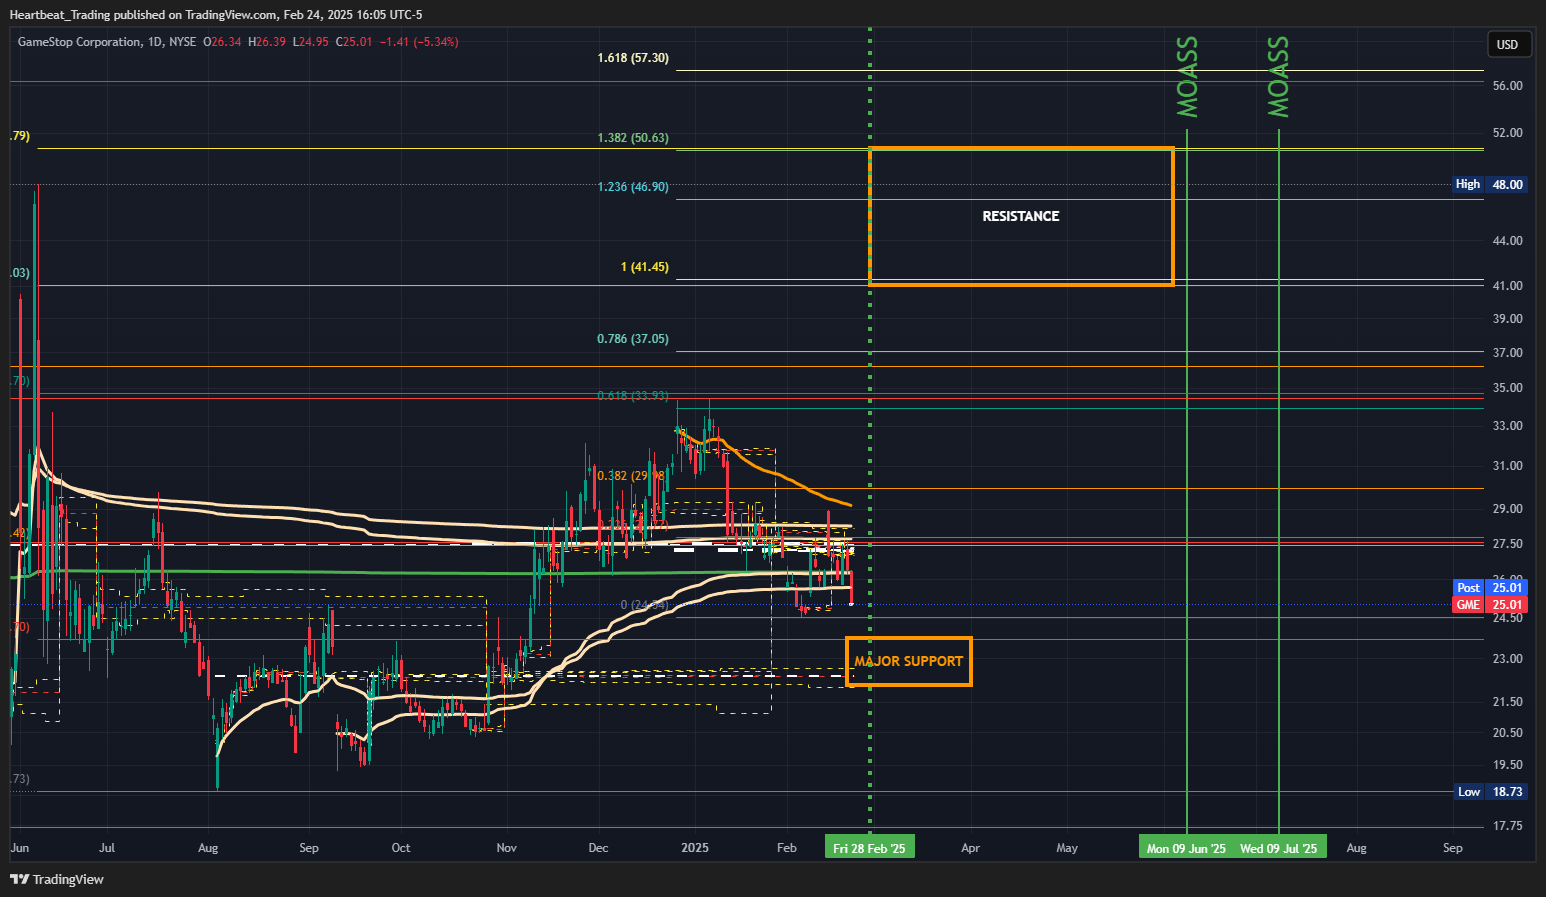
Task: Select the High 48.00 price label
Action: [x=1489, y=184]
